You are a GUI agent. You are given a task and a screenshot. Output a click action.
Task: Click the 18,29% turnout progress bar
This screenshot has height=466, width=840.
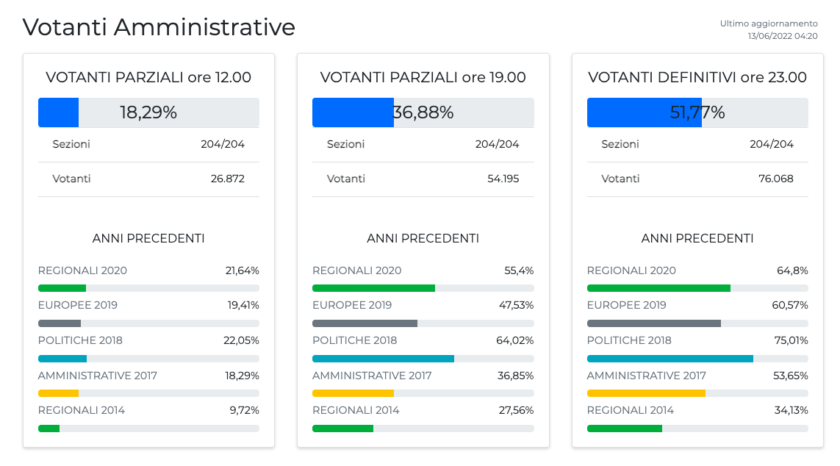[148, 112]
